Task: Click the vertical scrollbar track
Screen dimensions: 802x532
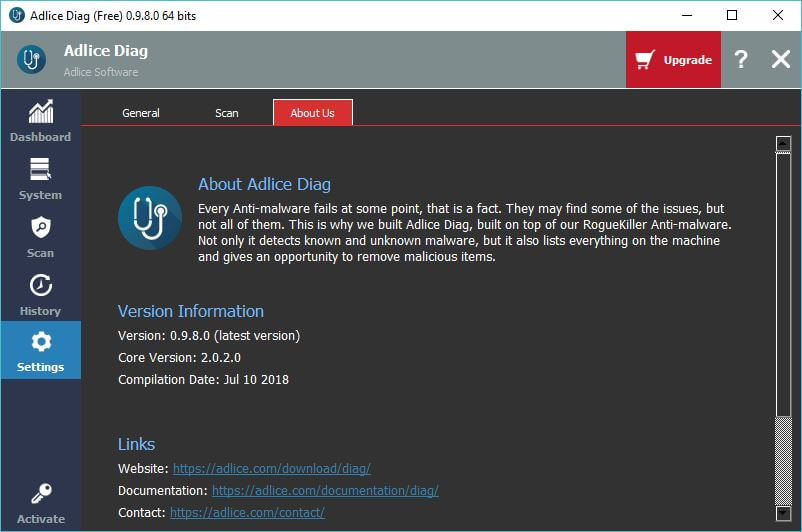Action: click(784, 300)
